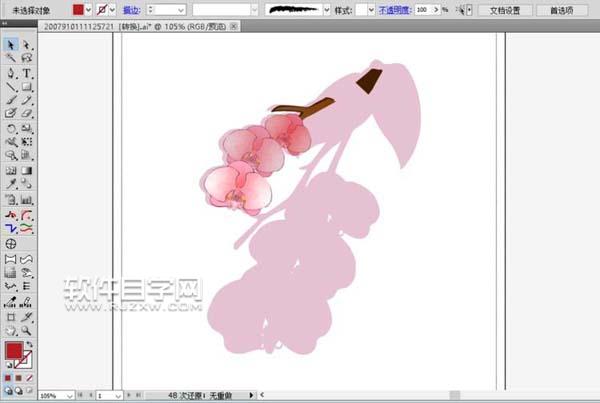Select the Paintbrush tool
The height and width of the screenshot is (403, 600).
click(11, 101)
